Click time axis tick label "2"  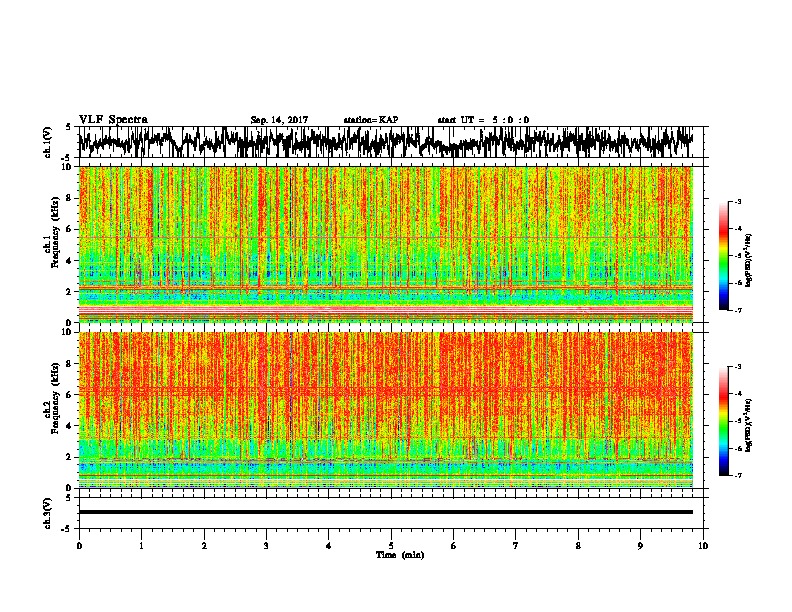pyautogui.click(x=204, y=546)
